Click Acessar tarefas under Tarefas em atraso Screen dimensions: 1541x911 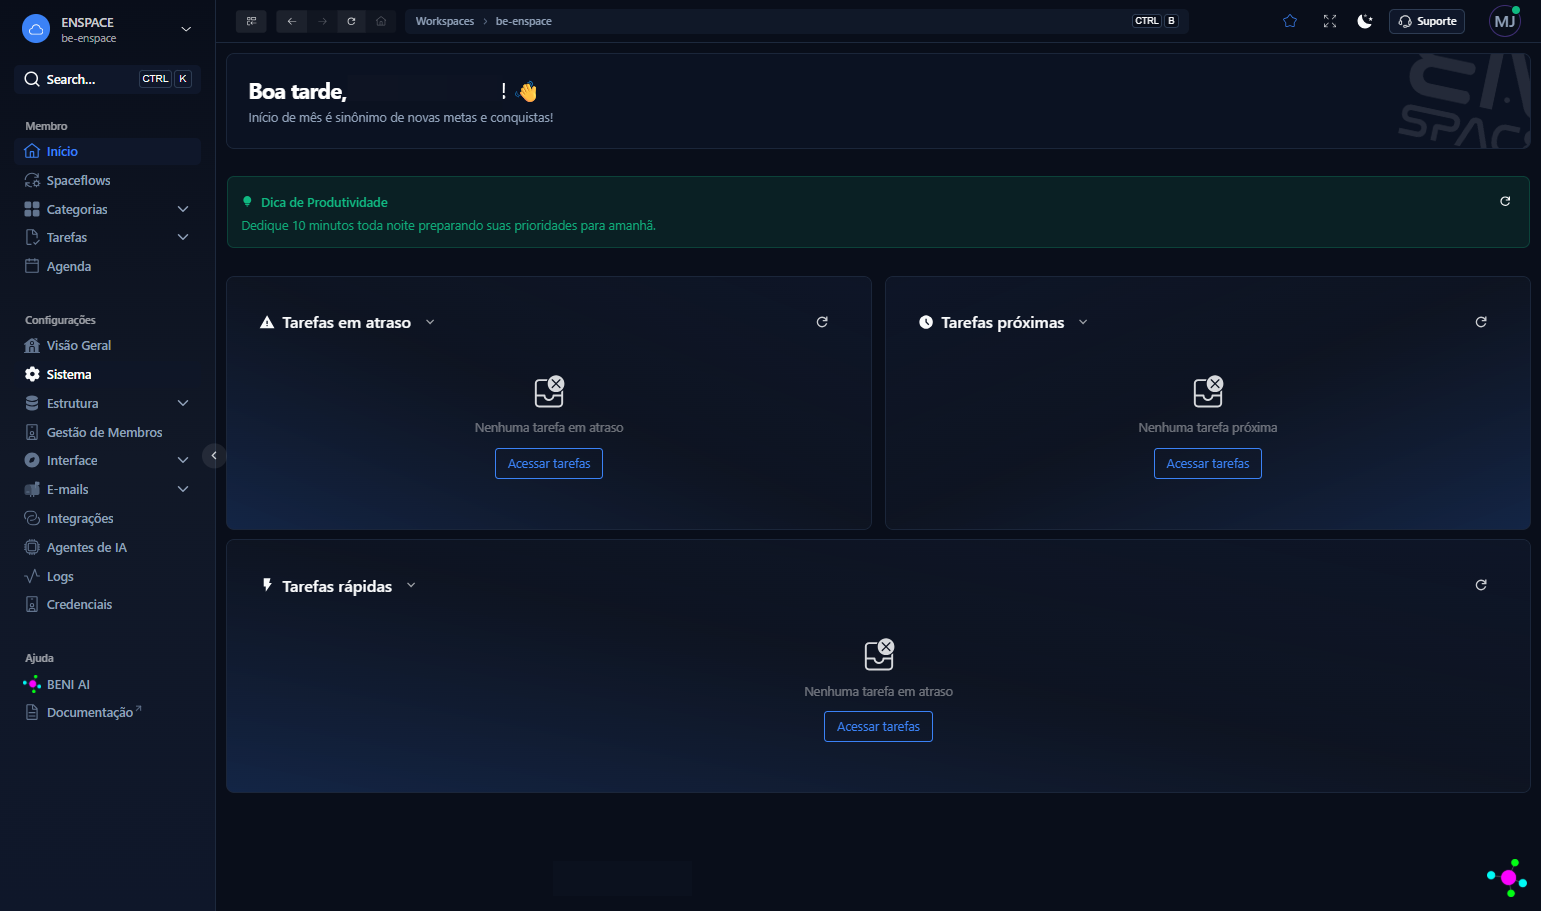coord(549,464)
